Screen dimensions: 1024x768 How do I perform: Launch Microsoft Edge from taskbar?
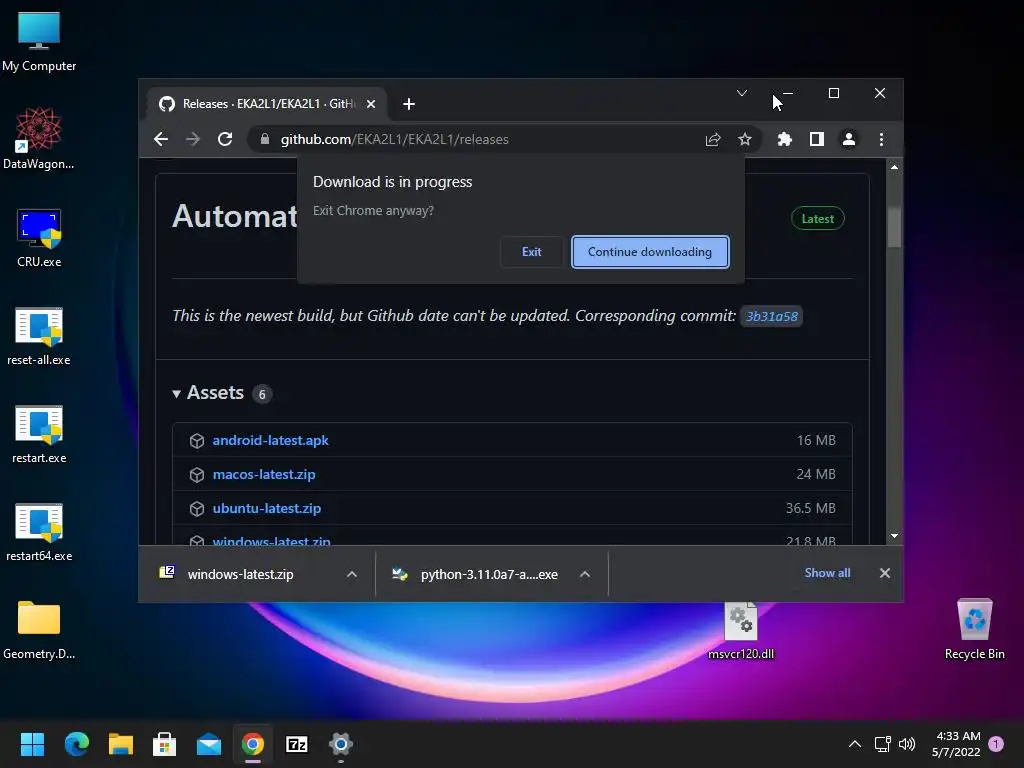click(x=76, y=744)
